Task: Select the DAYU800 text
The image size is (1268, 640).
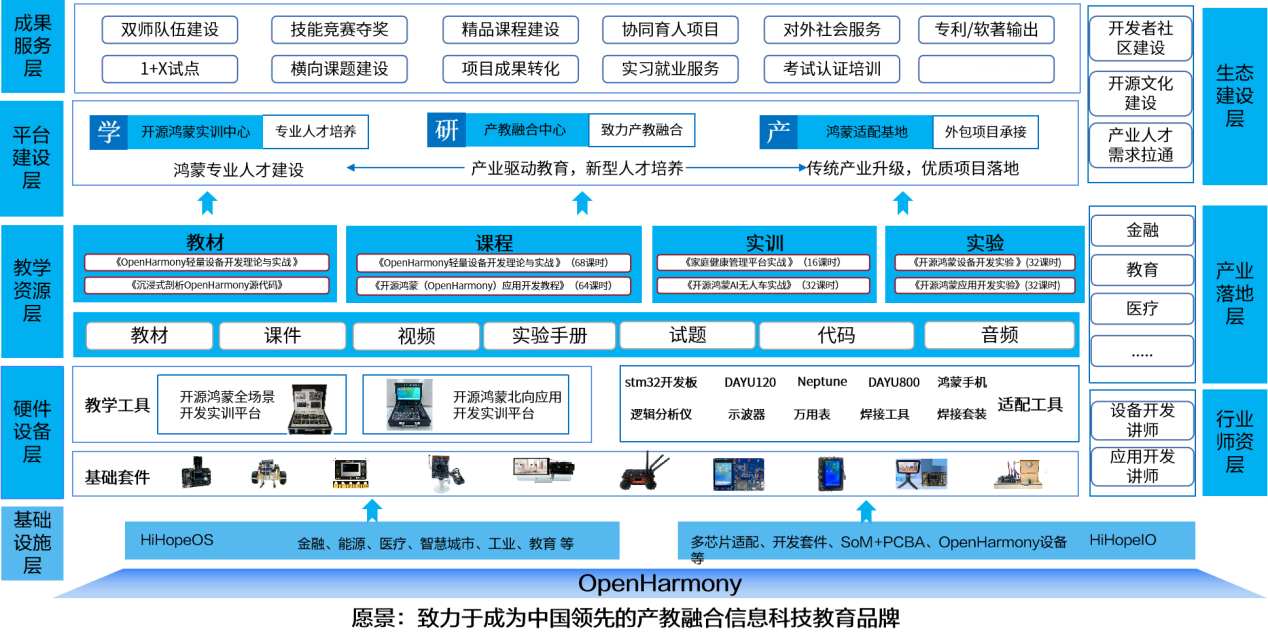Action: [894, 382]
